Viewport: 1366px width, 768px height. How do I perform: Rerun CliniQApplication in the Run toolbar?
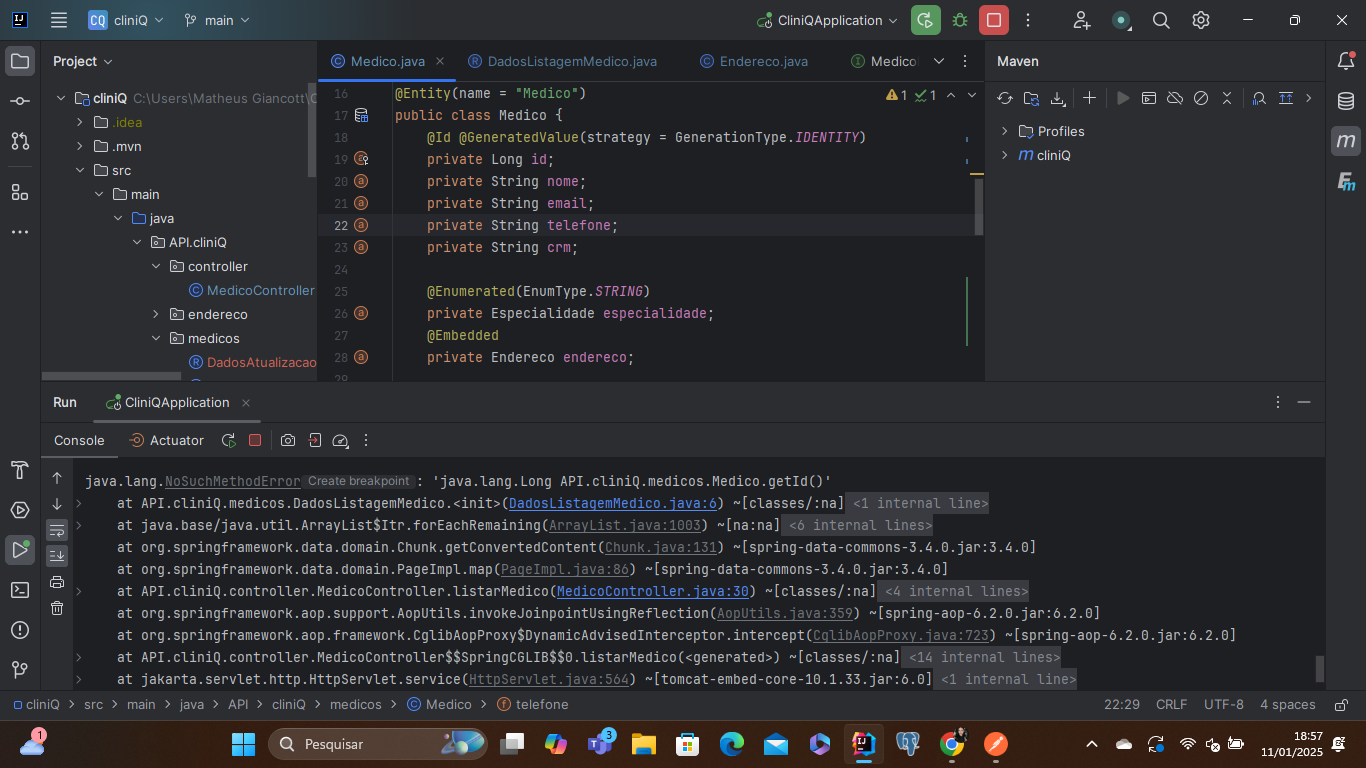(229, 440)
